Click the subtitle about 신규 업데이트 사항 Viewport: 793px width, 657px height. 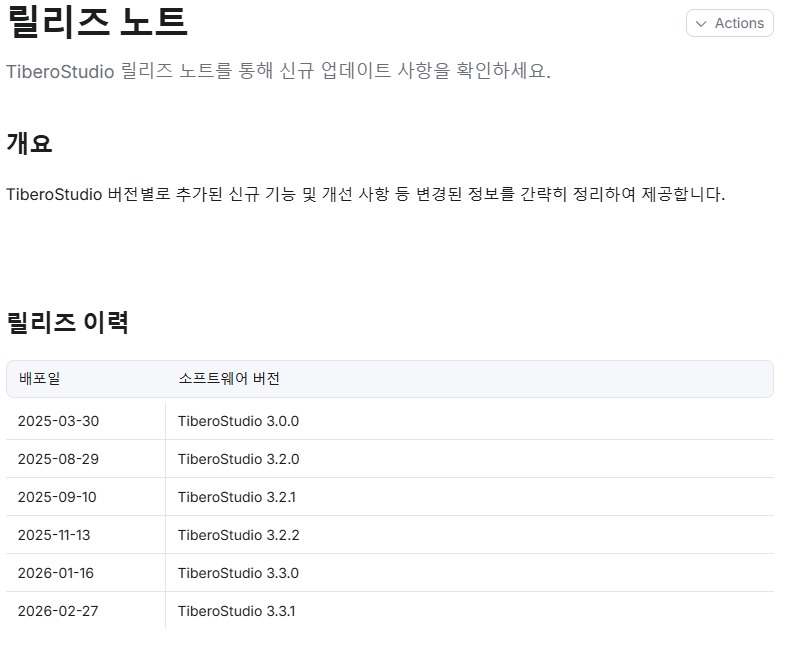[278, 71]
